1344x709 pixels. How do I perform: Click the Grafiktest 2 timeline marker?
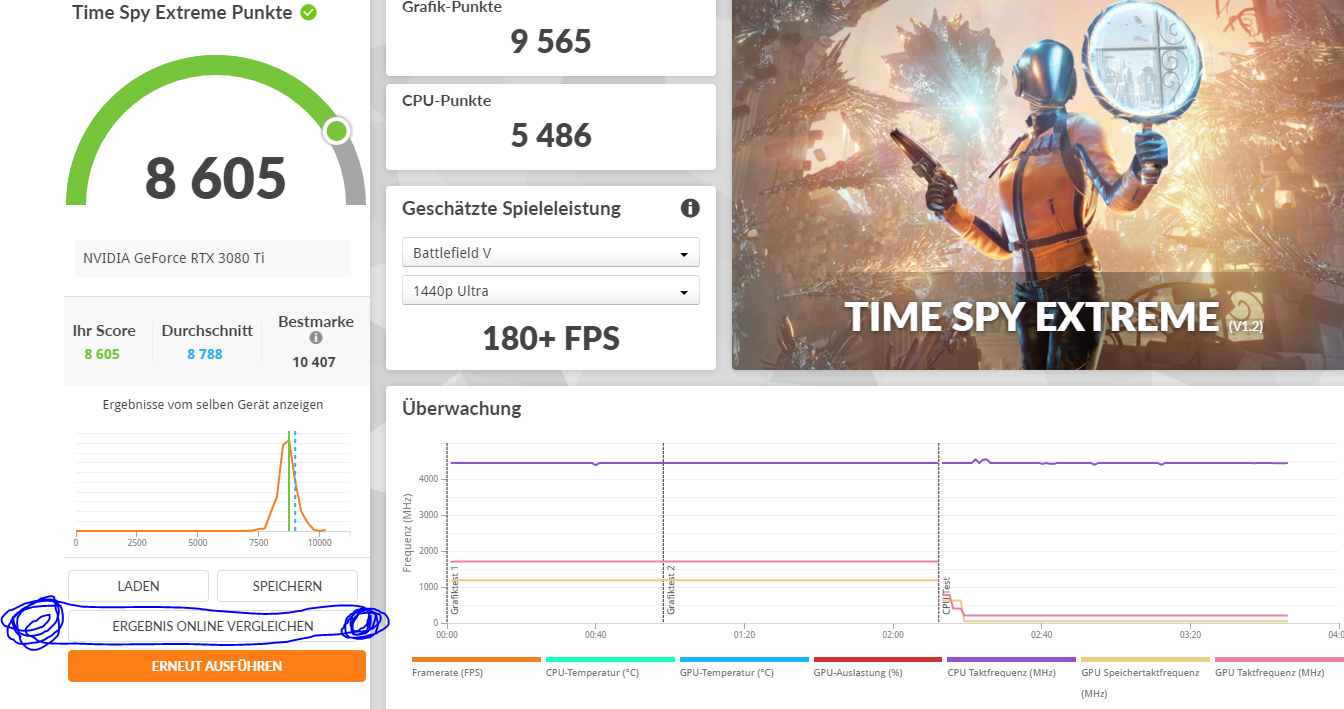pos(671,590)
